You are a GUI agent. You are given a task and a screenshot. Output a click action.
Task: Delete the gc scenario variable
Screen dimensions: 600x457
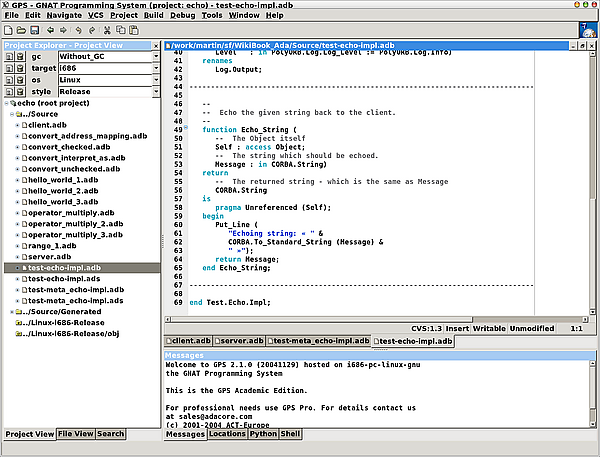point(20,57)
